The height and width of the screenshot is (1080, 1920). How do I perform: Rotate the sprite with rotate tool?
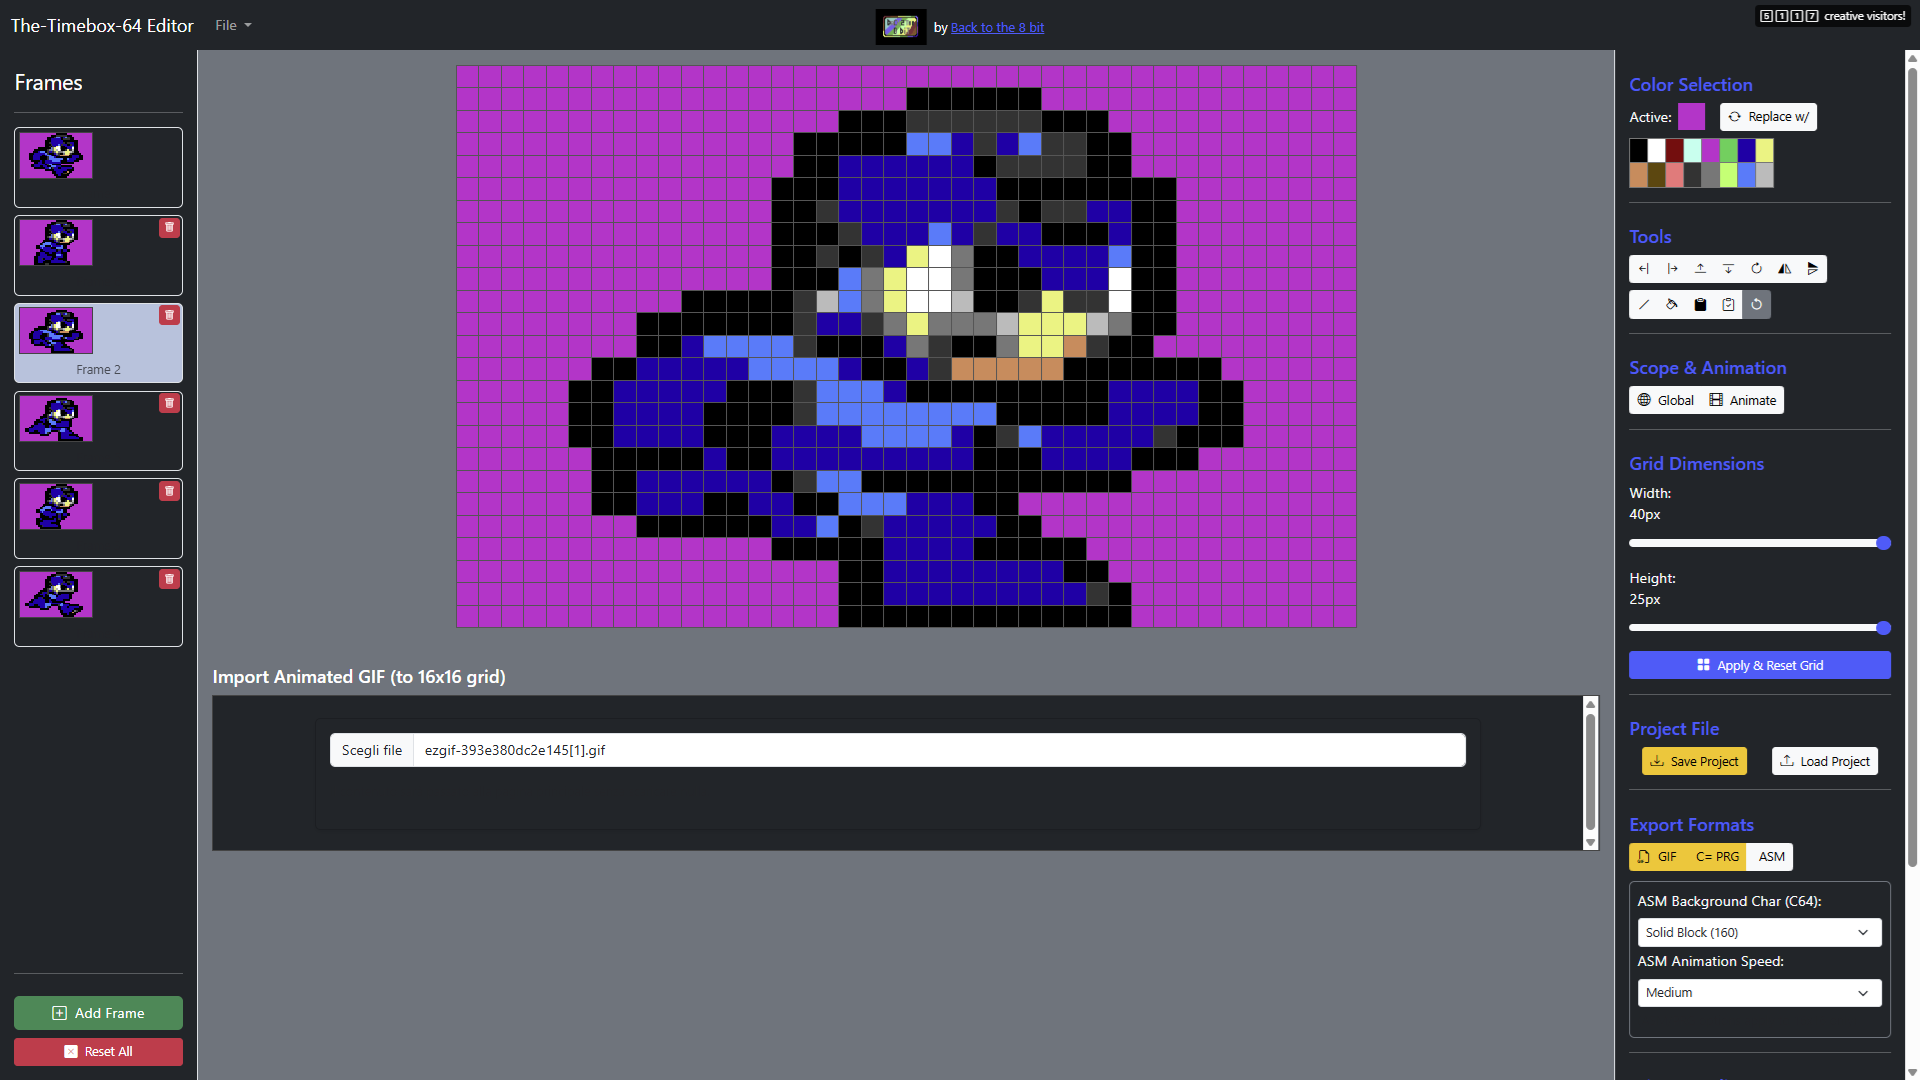click(1755, 268)
